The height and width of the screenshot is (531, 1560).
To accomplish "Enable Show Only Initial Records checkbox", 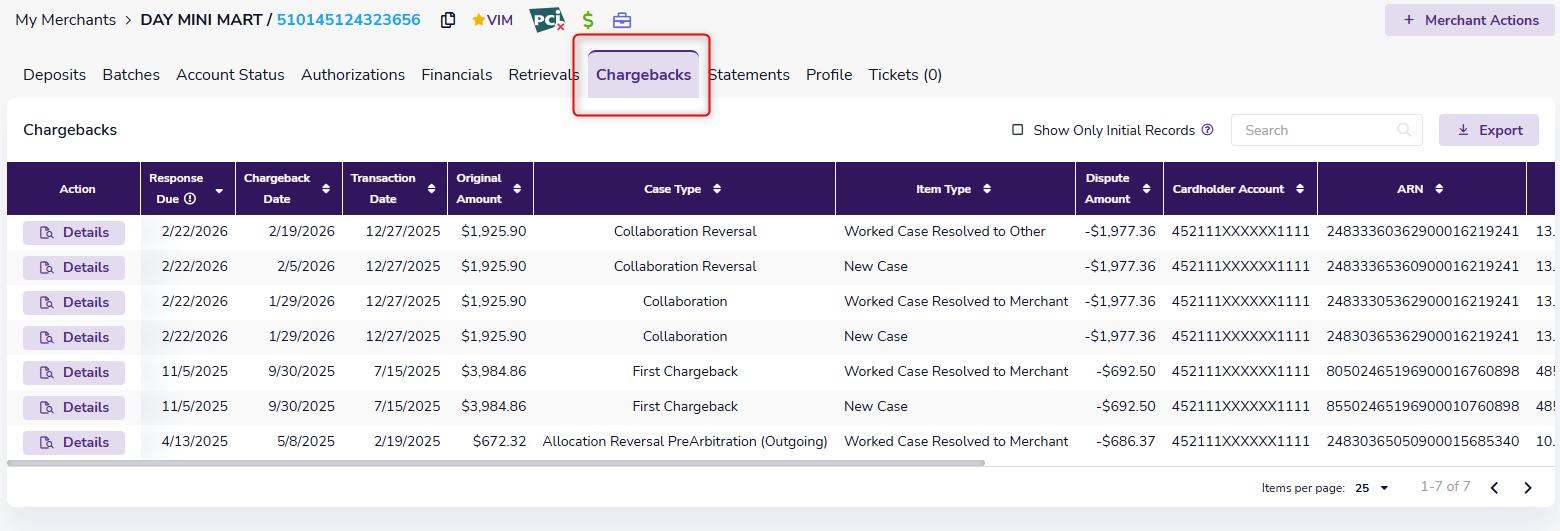I will (x=1018, y=130).
